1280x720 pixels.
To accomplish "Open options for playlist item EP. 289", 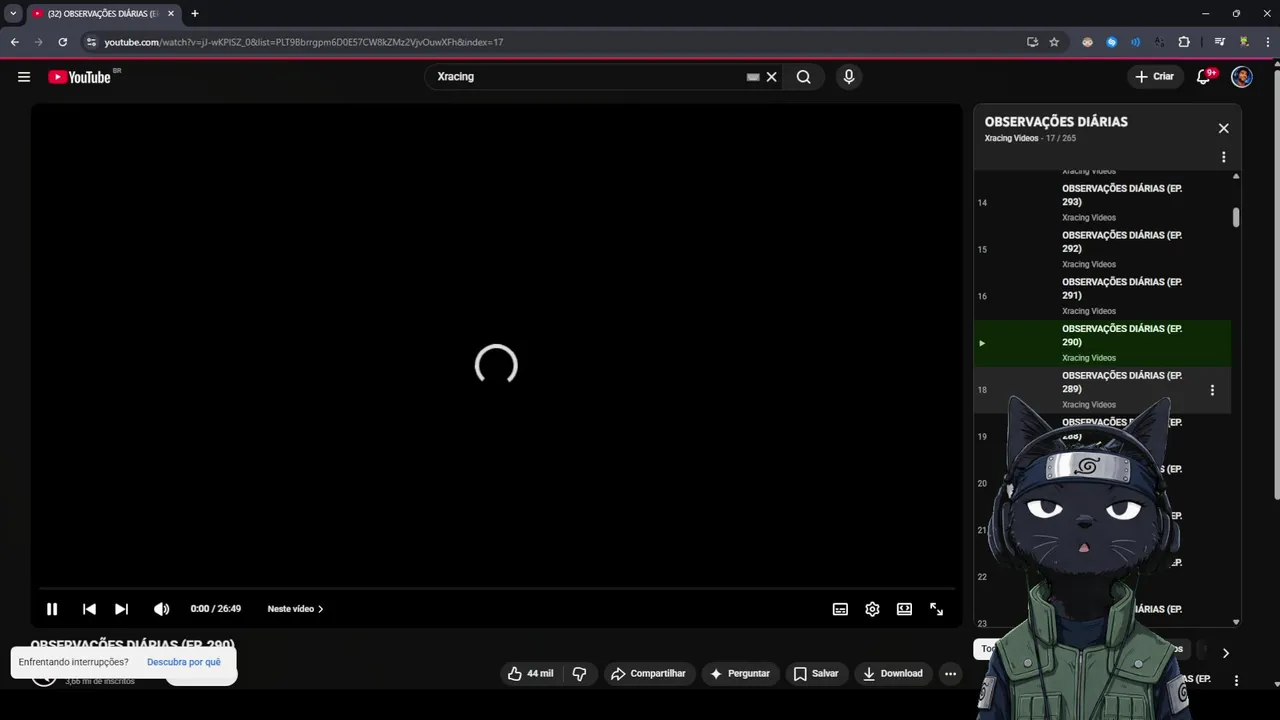I will pos(1212,390).
